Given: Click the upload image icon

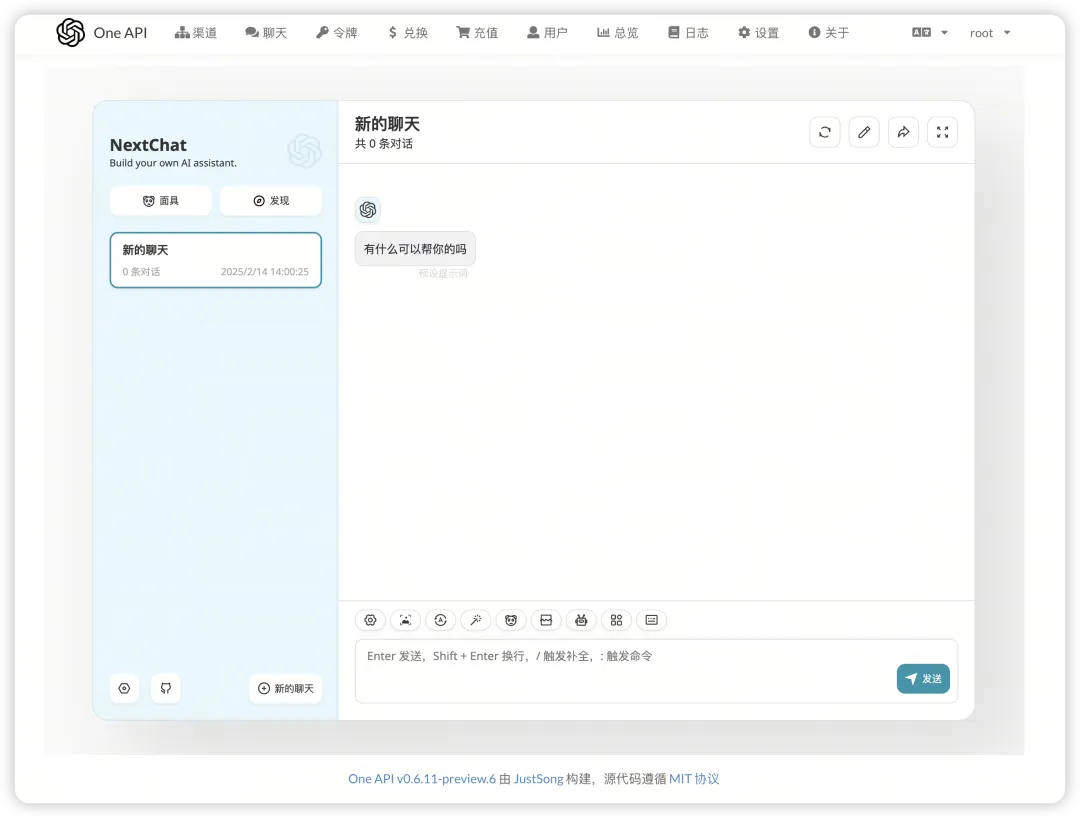Looking at the screenshot, I should point(406,620).
